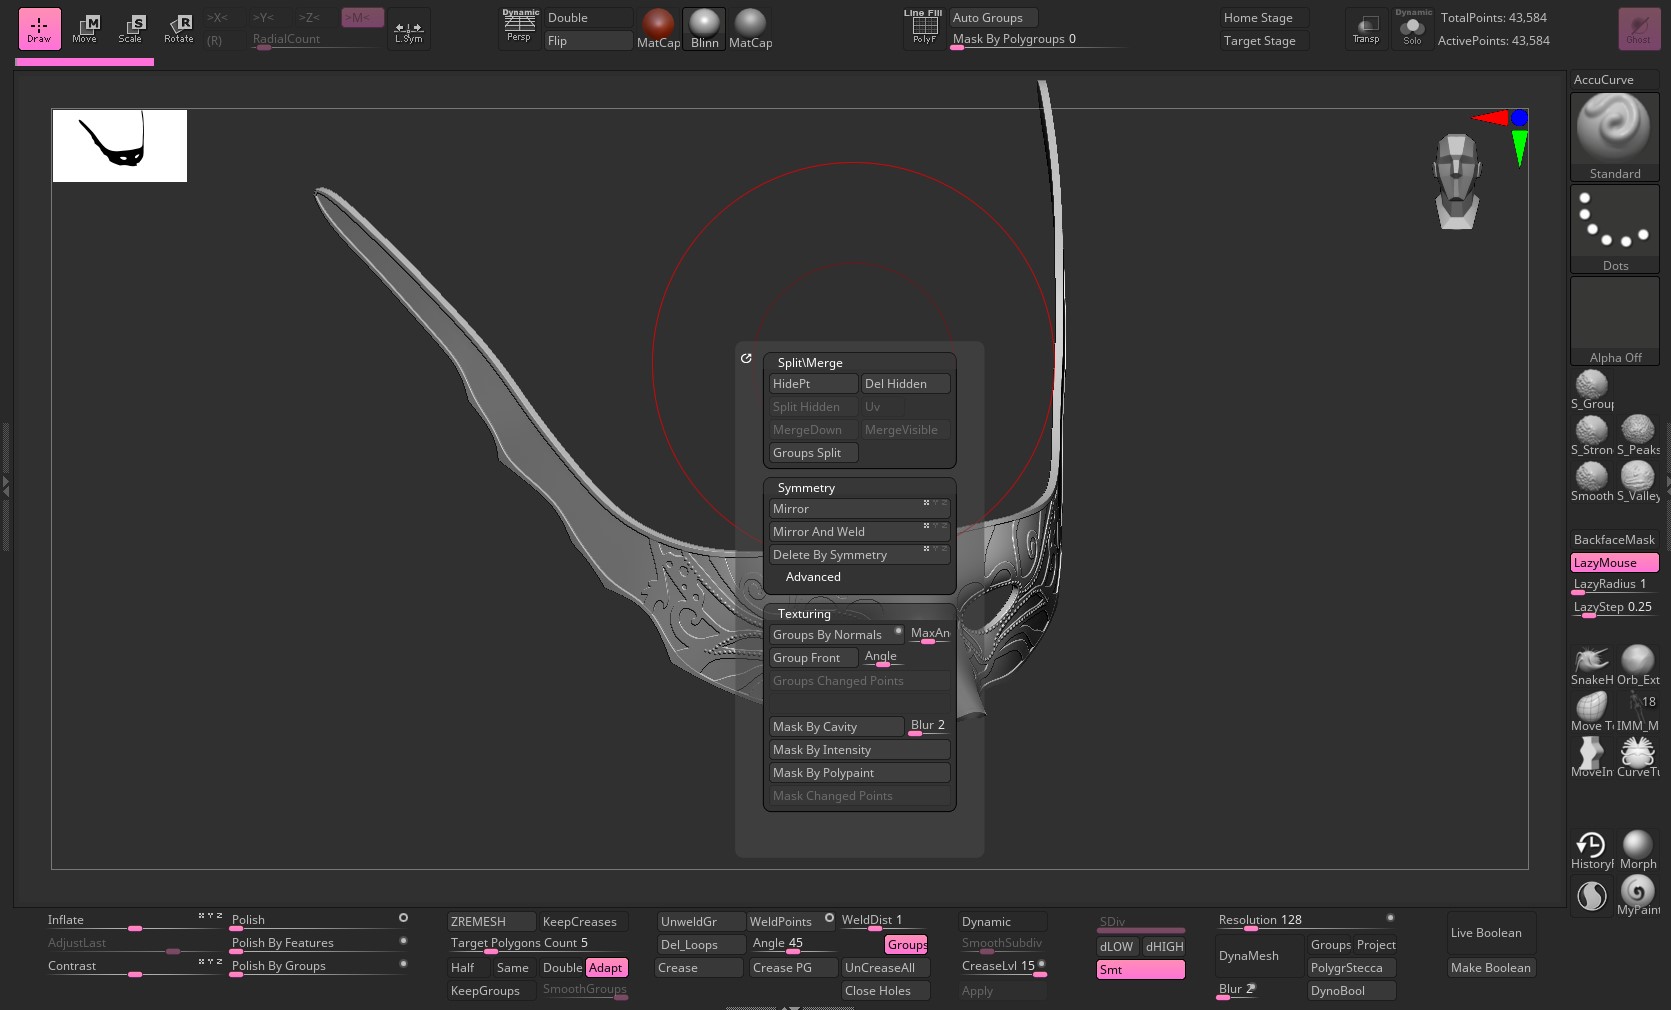Select the S_Peaks brush
1671x1010 pixels.
tap(1638, 435)
